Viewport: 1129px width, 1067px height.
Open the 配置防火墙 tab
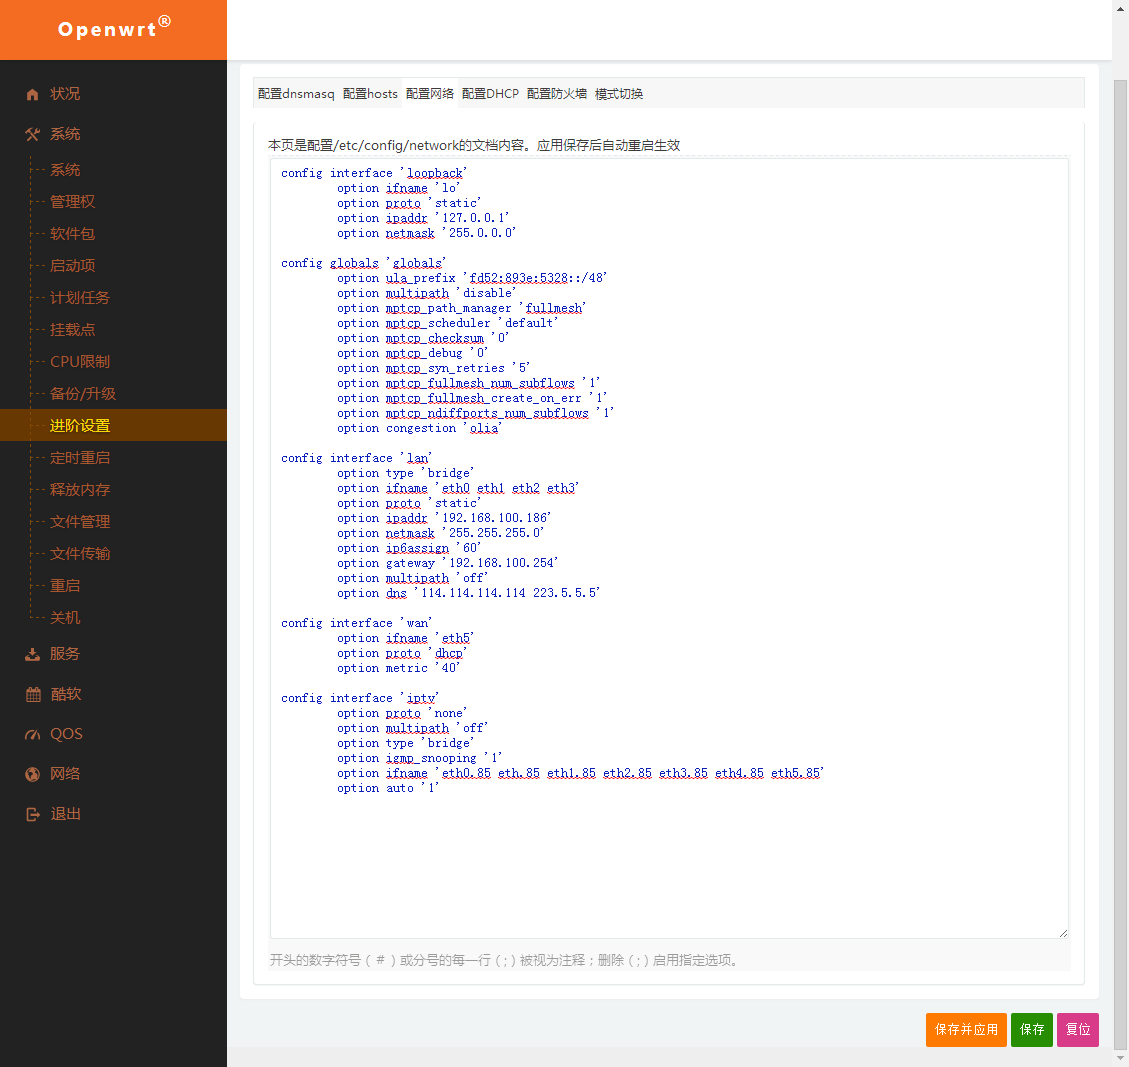pos(556,94)
